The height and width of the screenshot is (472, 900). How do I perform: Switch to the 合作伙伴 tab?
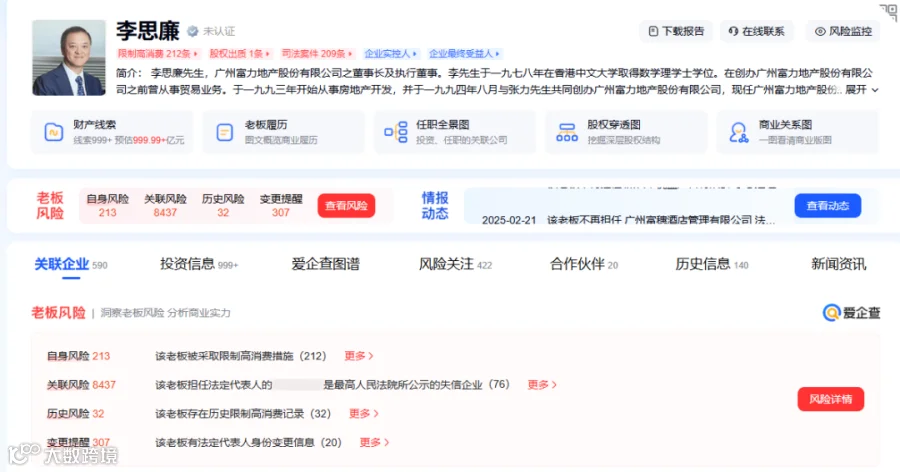tap(584, 264)
